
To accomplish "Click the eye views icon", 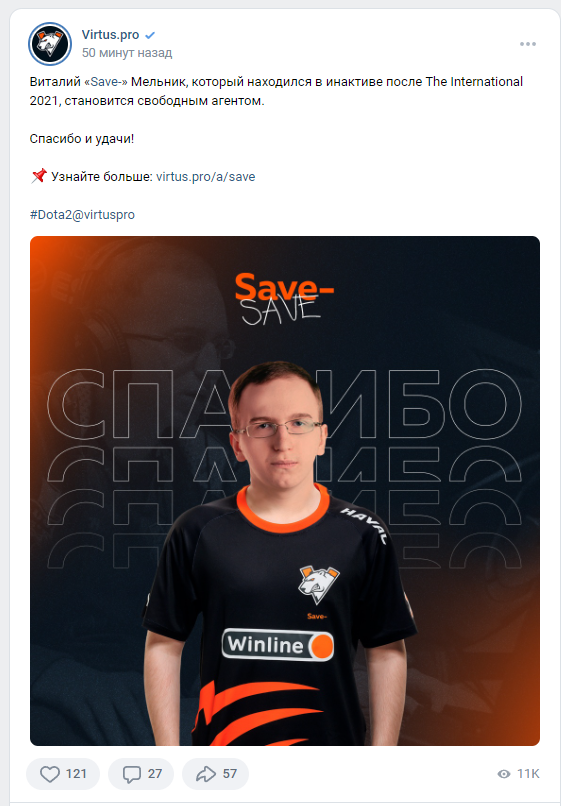I will pyautogui.click(x=504, y=774).
